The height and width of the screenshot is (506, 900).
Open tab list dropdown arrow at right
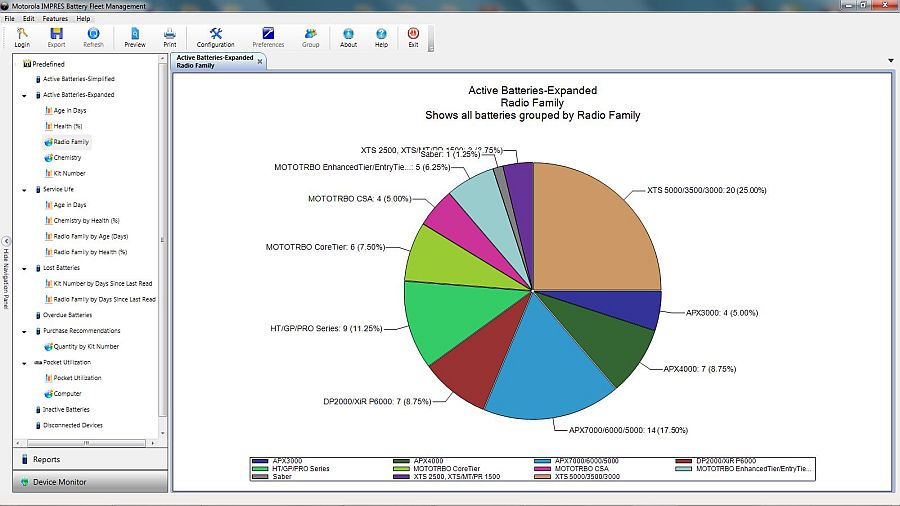[x=891, y=60]
